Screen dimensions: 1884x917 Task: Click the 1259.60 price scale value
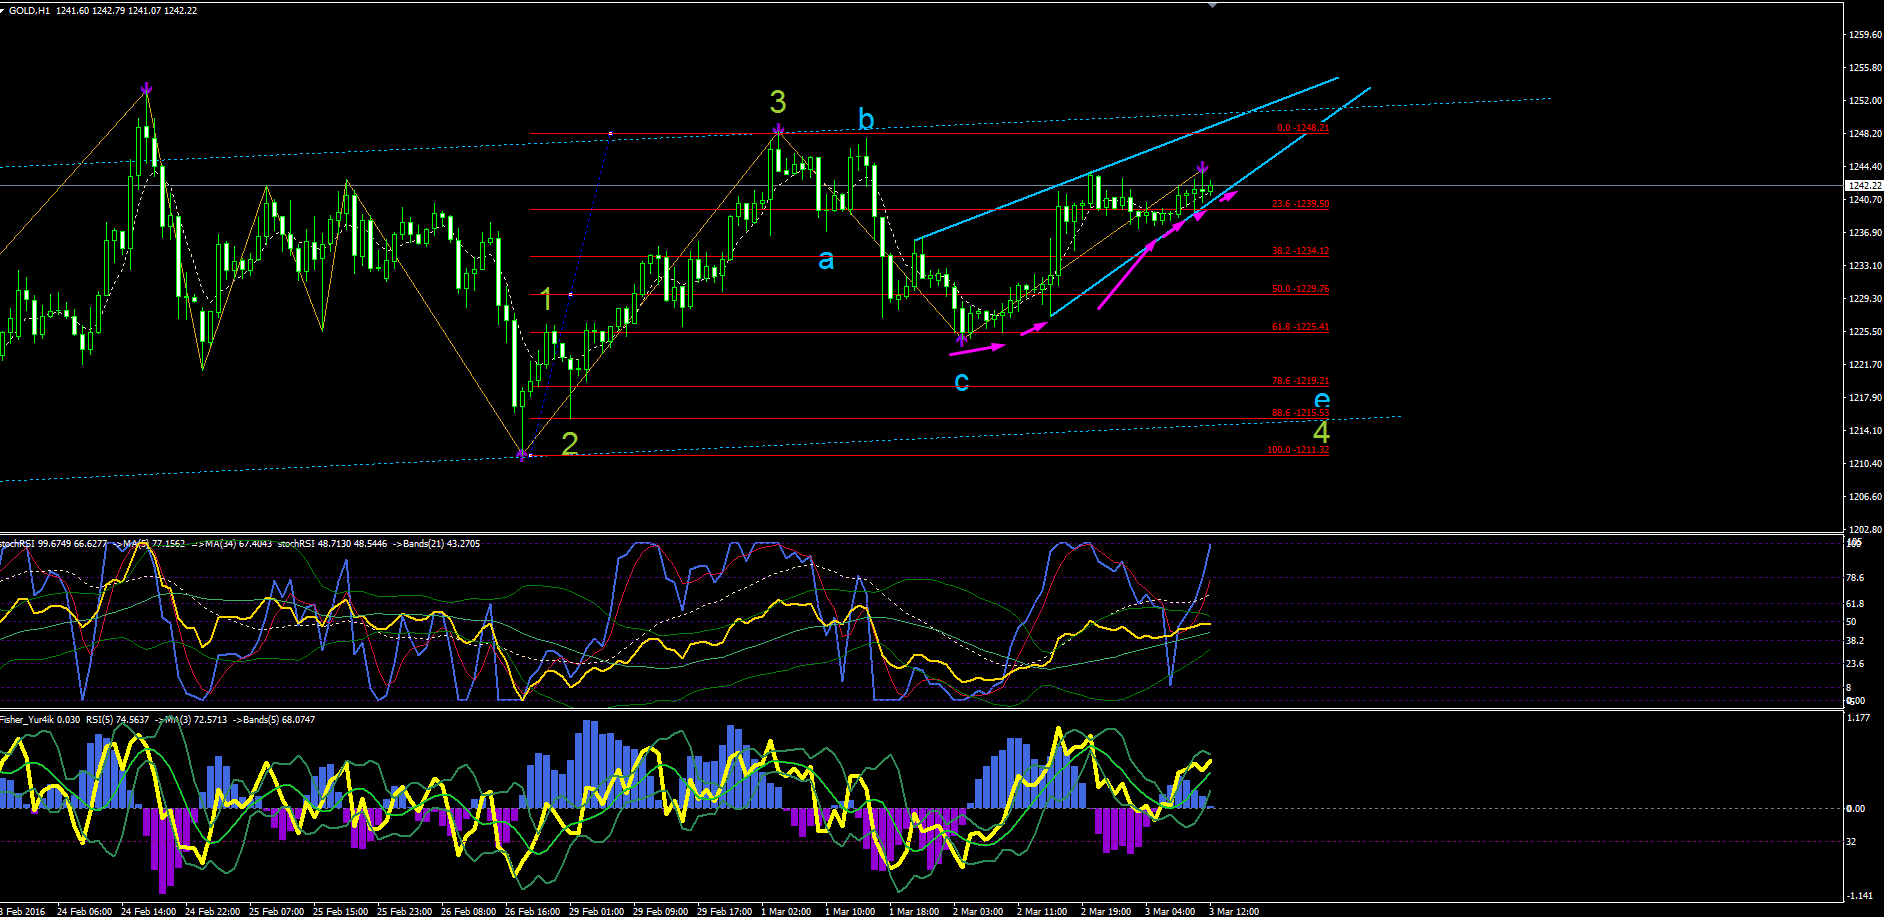[x=1866, y=35]
